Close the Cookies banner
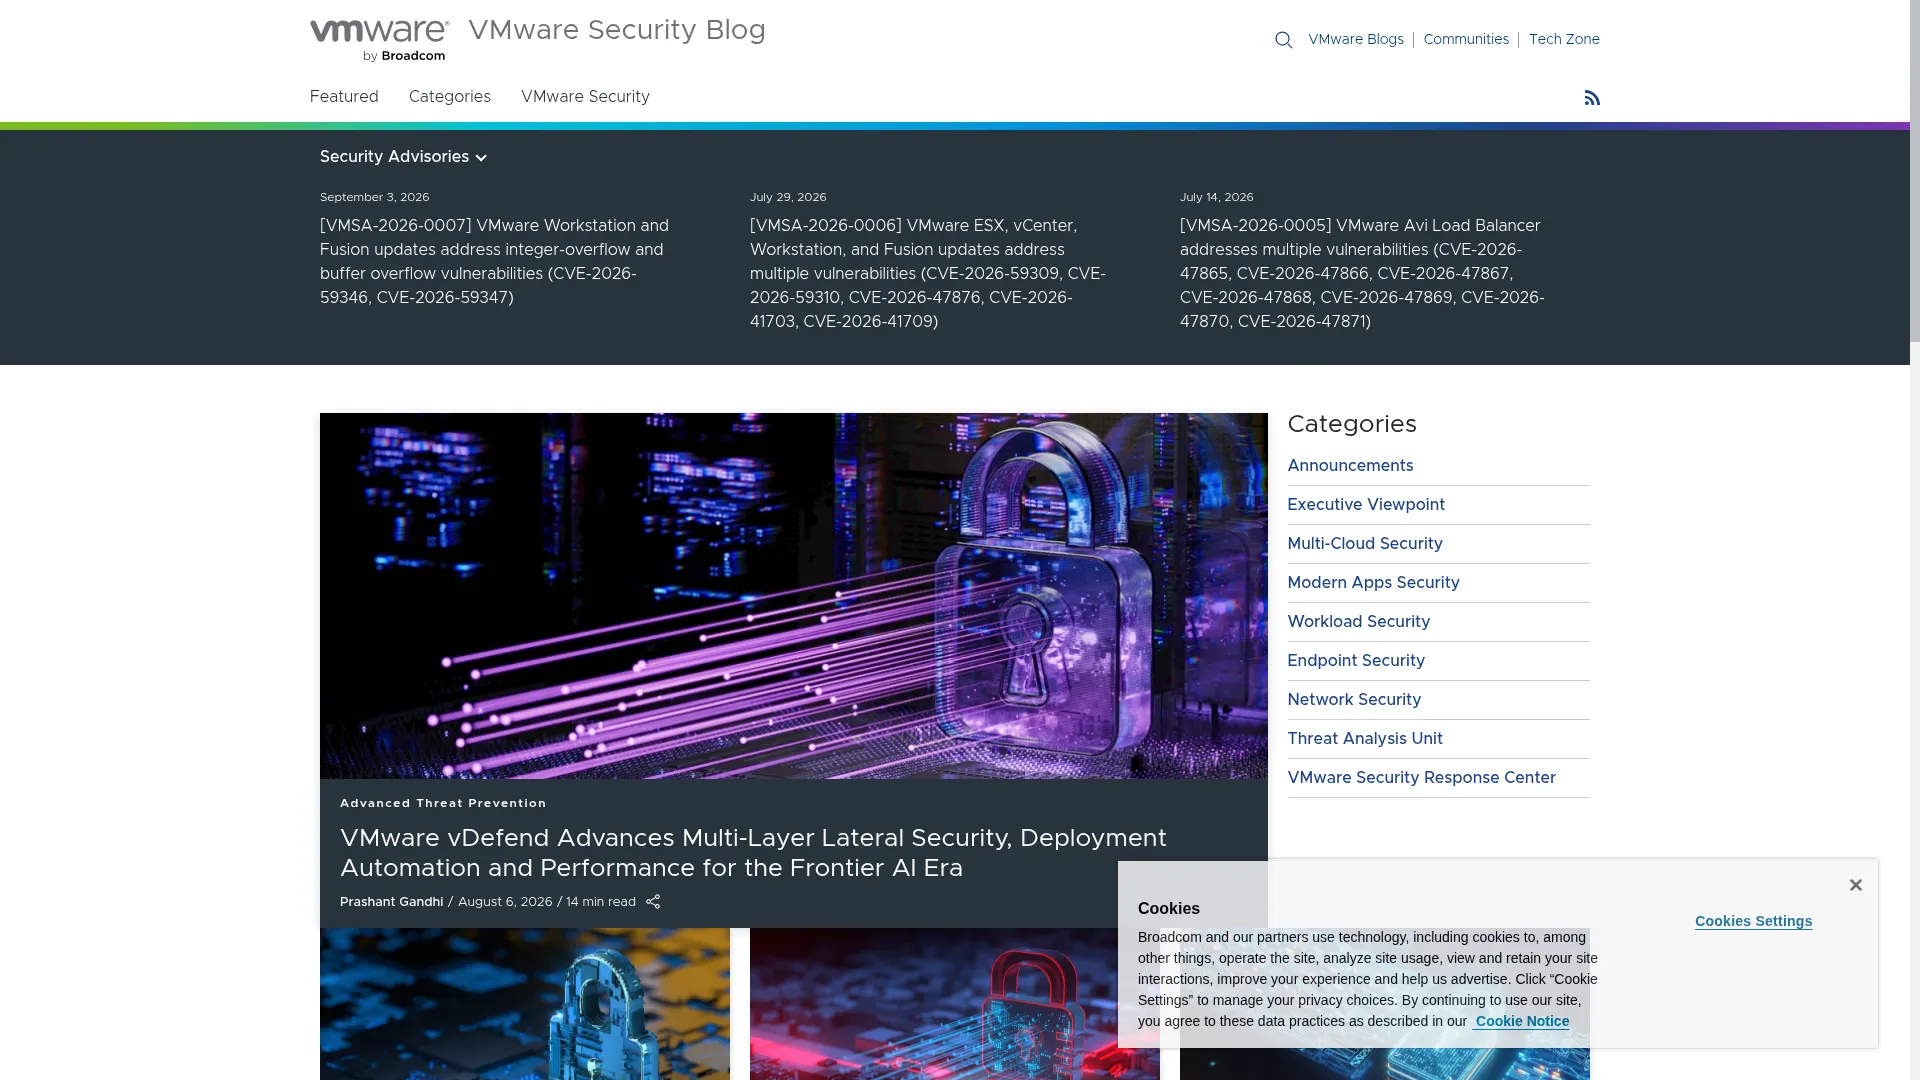 (1855, 885)
